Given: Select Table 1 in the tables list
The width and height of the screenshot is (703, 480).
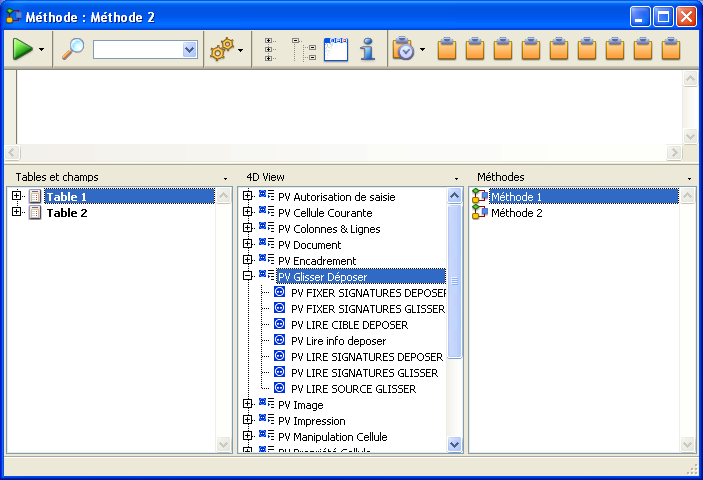Looking at the screenshot, I should [x=66, y=197].
